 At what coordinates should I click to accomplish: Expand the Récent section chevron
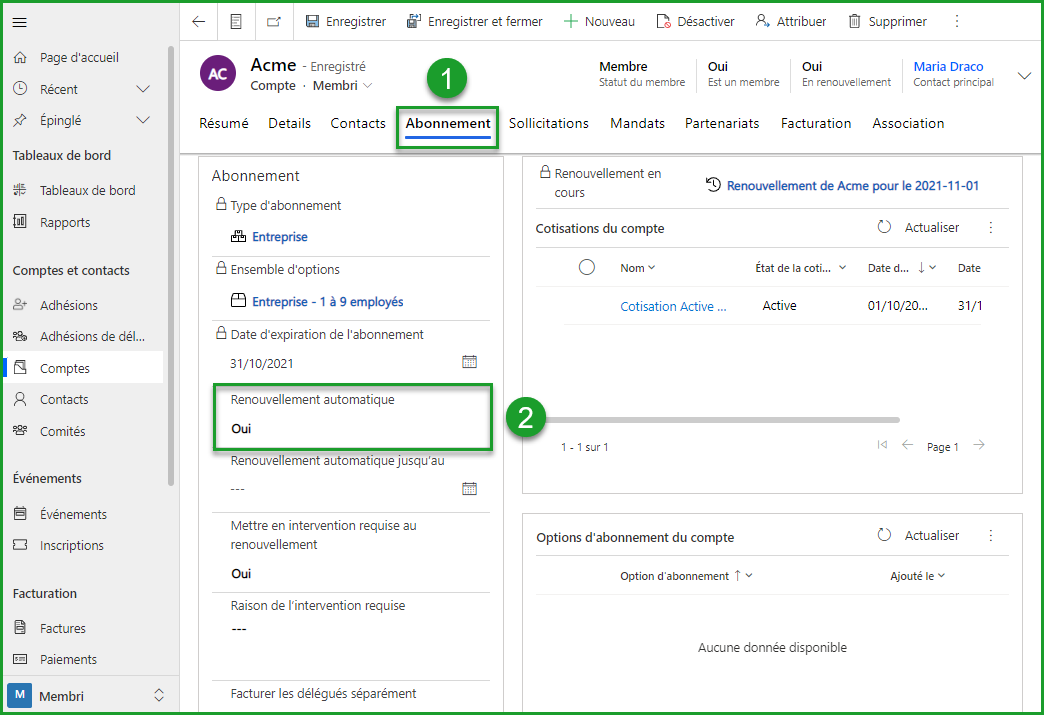point(143,89)
